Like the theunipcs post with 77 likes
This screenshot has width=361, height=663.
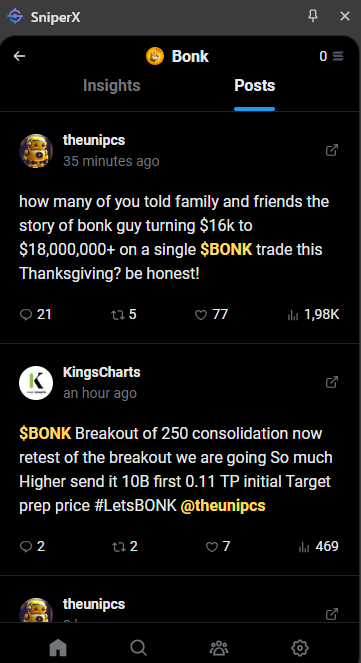coord(201,315)
